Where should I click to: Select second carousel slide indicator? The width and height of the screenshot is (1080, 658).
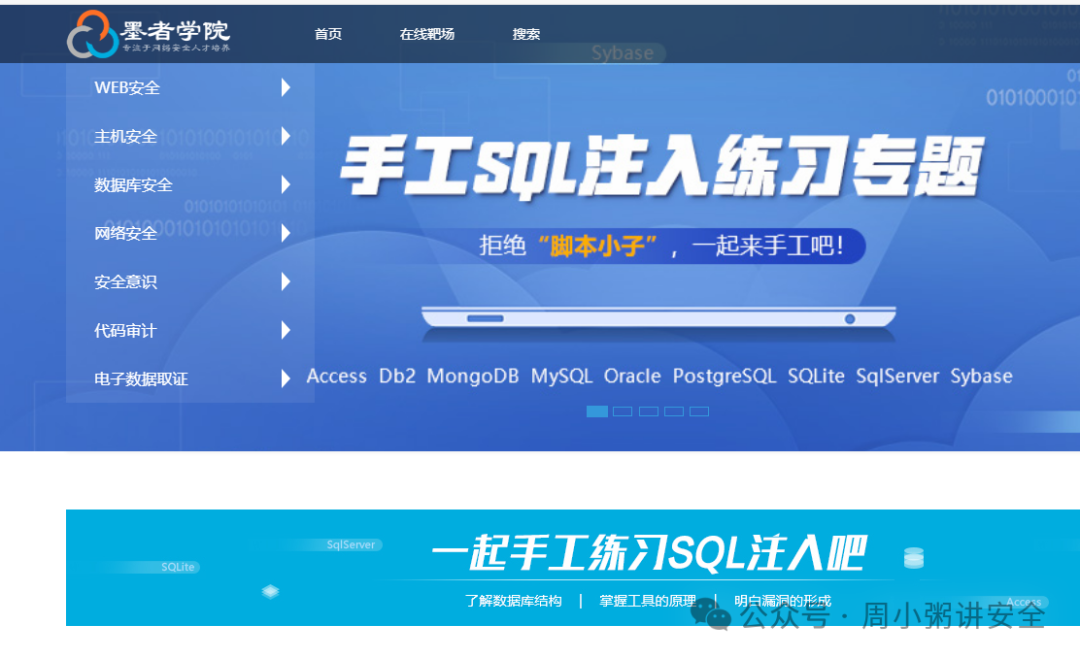623,411
